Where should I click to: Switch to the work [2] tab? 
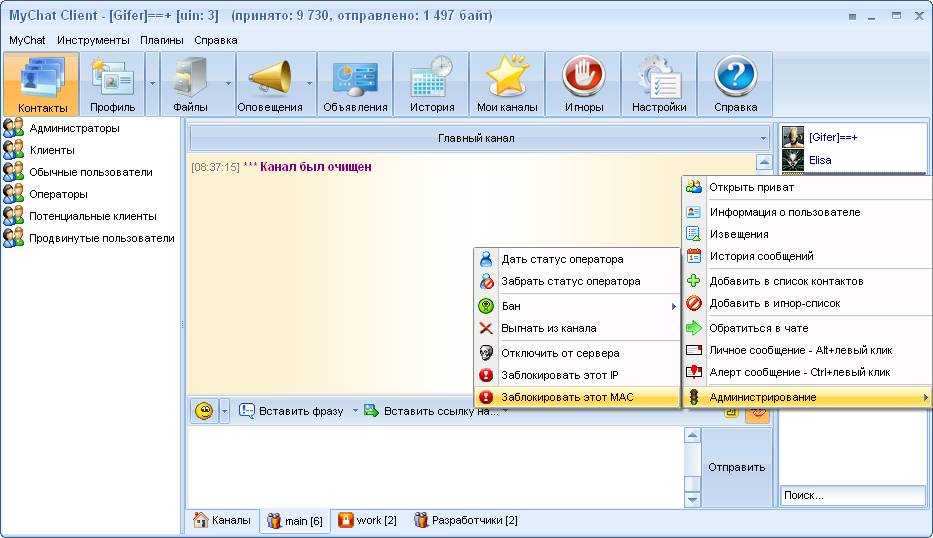click(368, 520)
